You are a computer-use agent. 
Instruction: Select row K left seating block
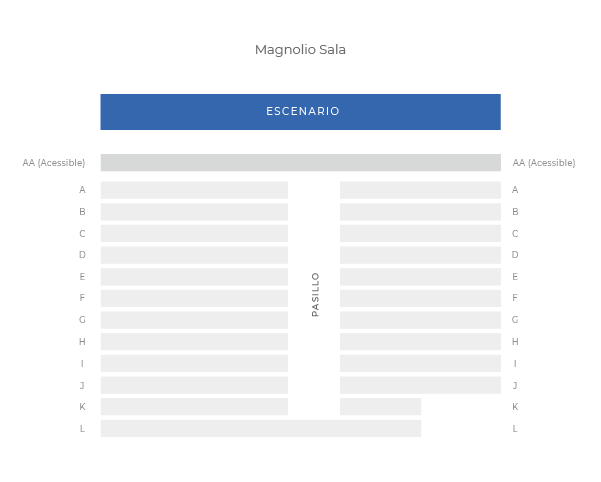click(x=194, y=407)
